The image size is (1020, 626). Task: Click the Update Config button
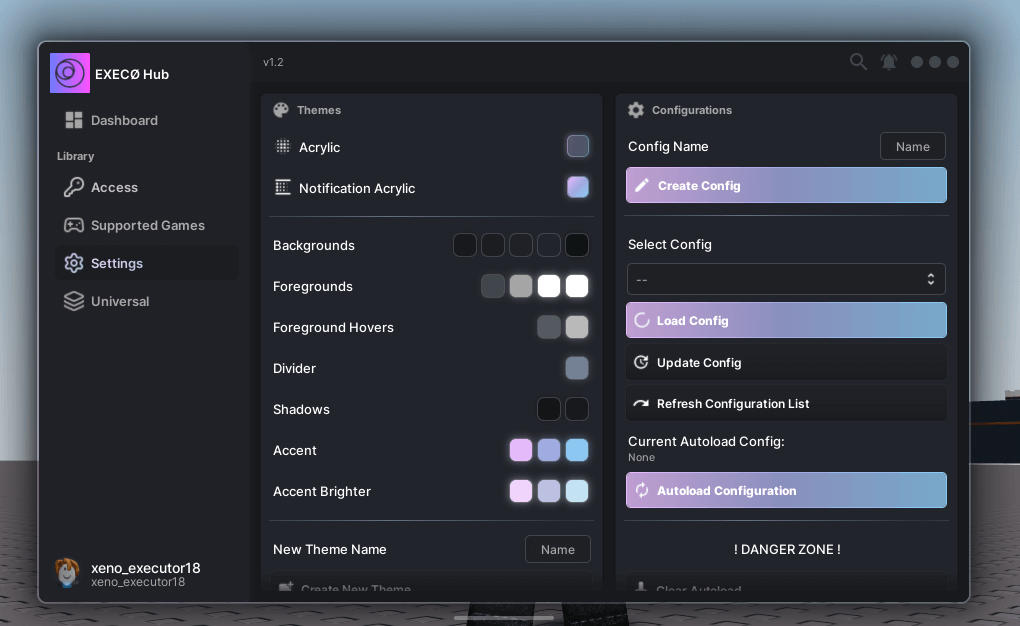[x=786, y=362]
